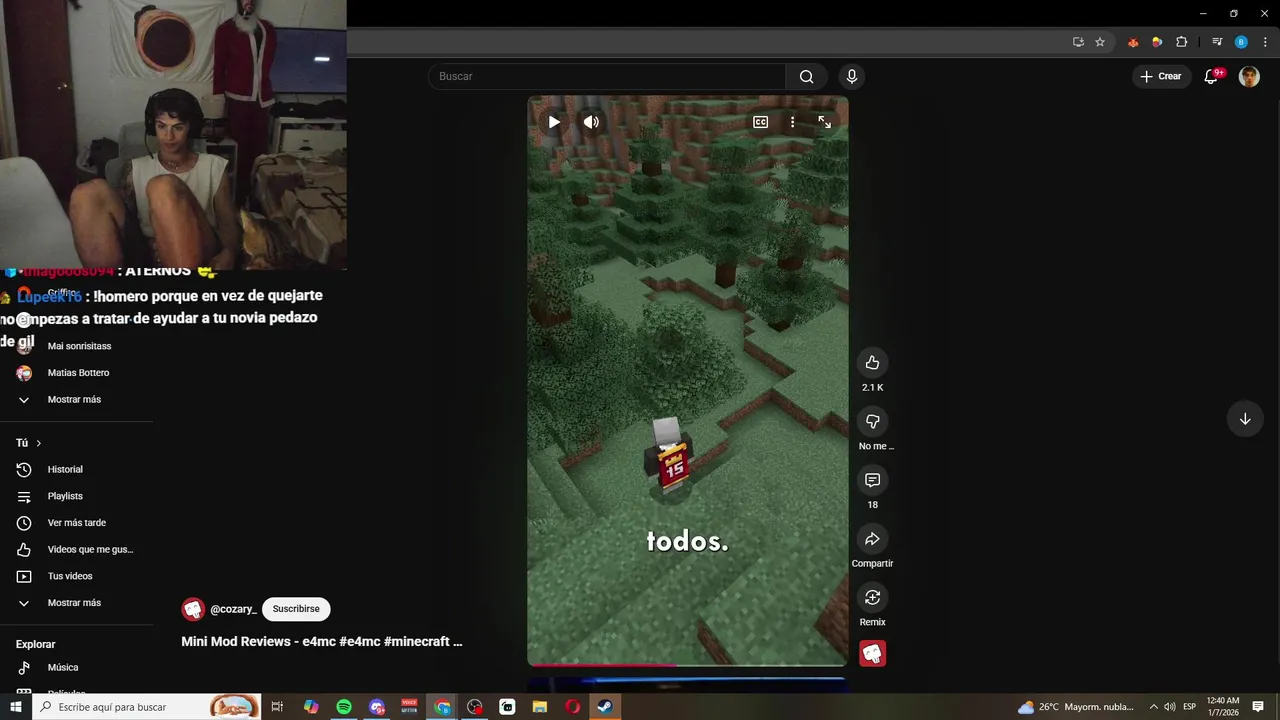Expand the Short to fullscreen

(x=824, y=122)
